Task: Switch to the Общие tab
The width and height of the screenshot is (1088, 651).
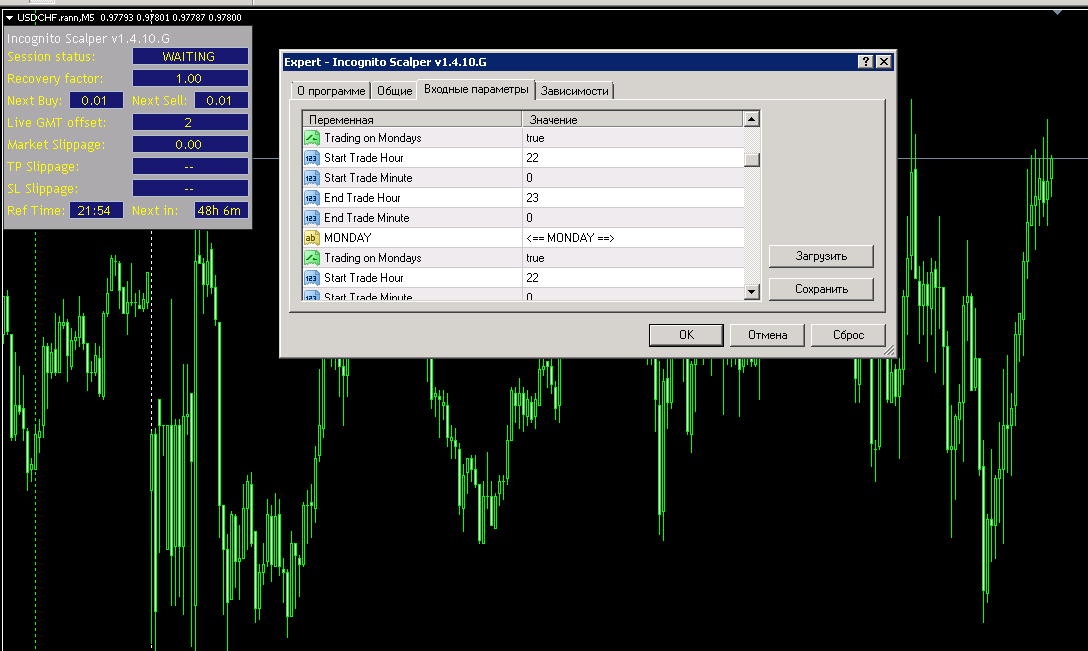Action: (x=394, y=91)
